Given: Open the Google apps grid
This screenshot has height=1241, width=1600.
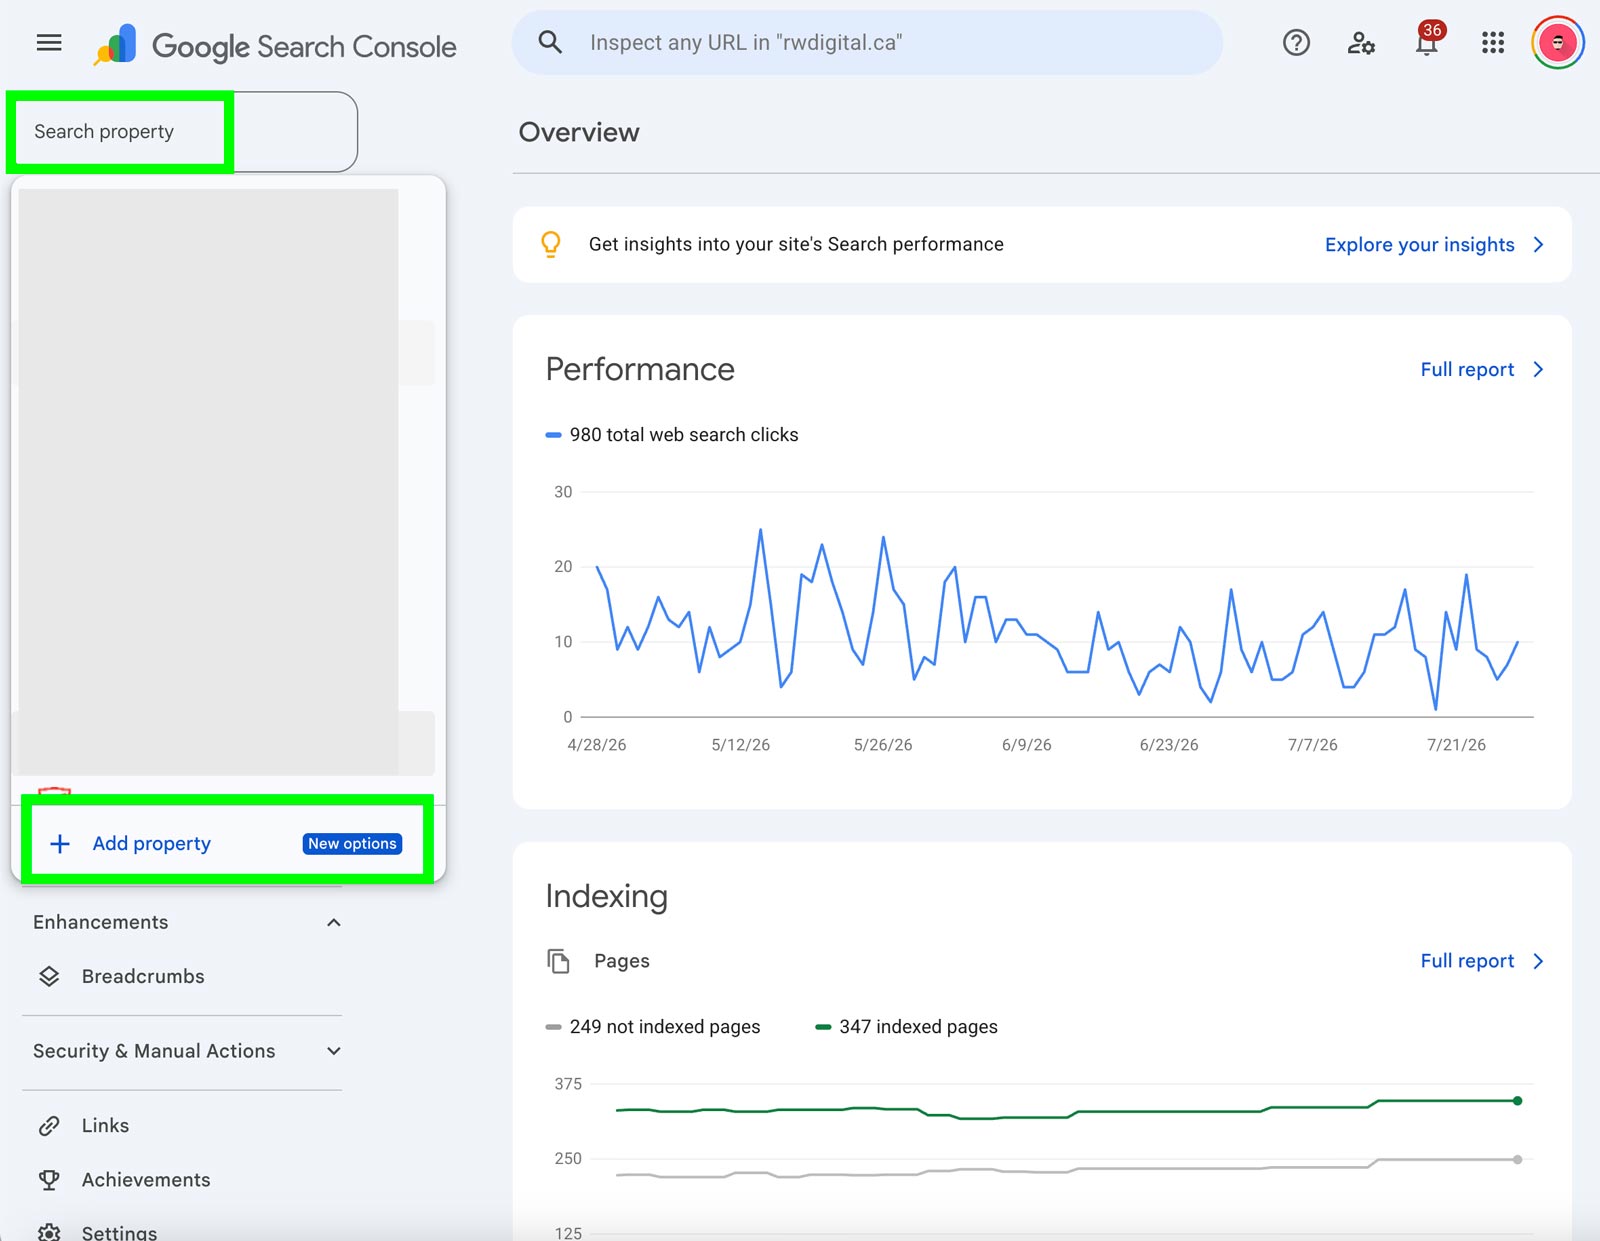Looking at the screenshot, I should click(1493, 42).
